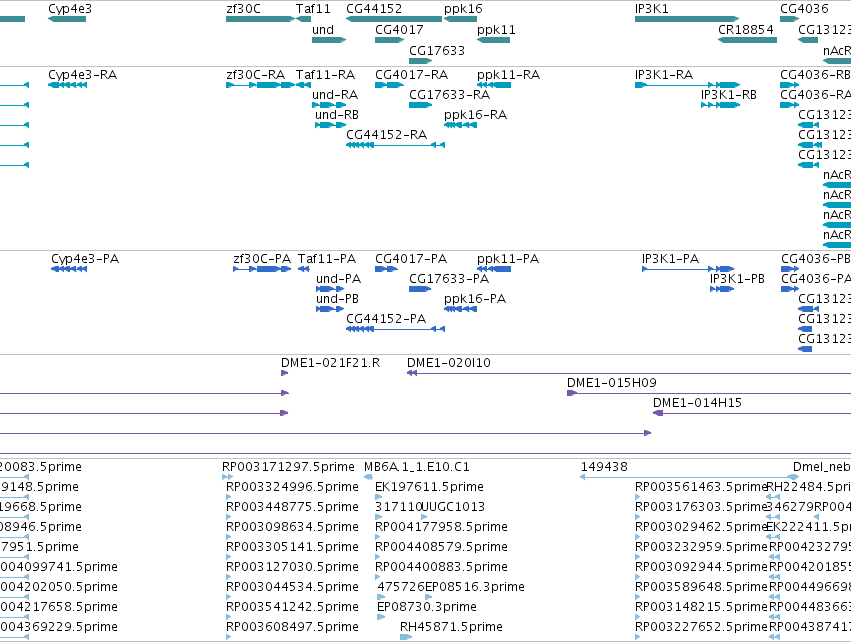Select the ppk11-PA protein feature

[x=494, y=269]
